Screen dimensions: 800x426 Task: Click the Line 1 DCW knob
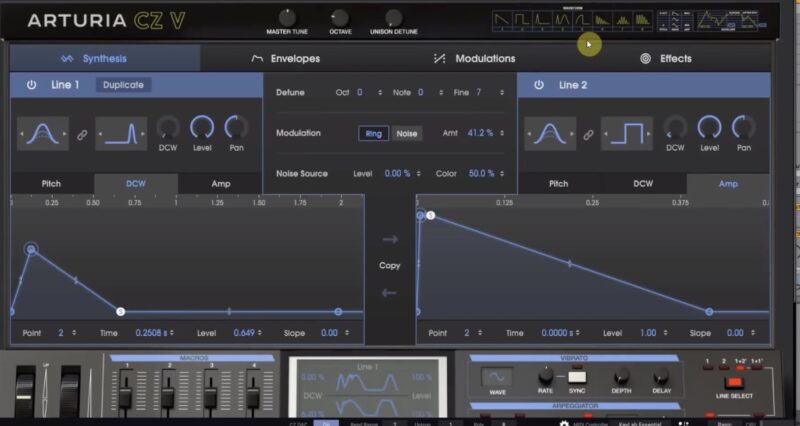pyautogui.click(x=168, y=128)
